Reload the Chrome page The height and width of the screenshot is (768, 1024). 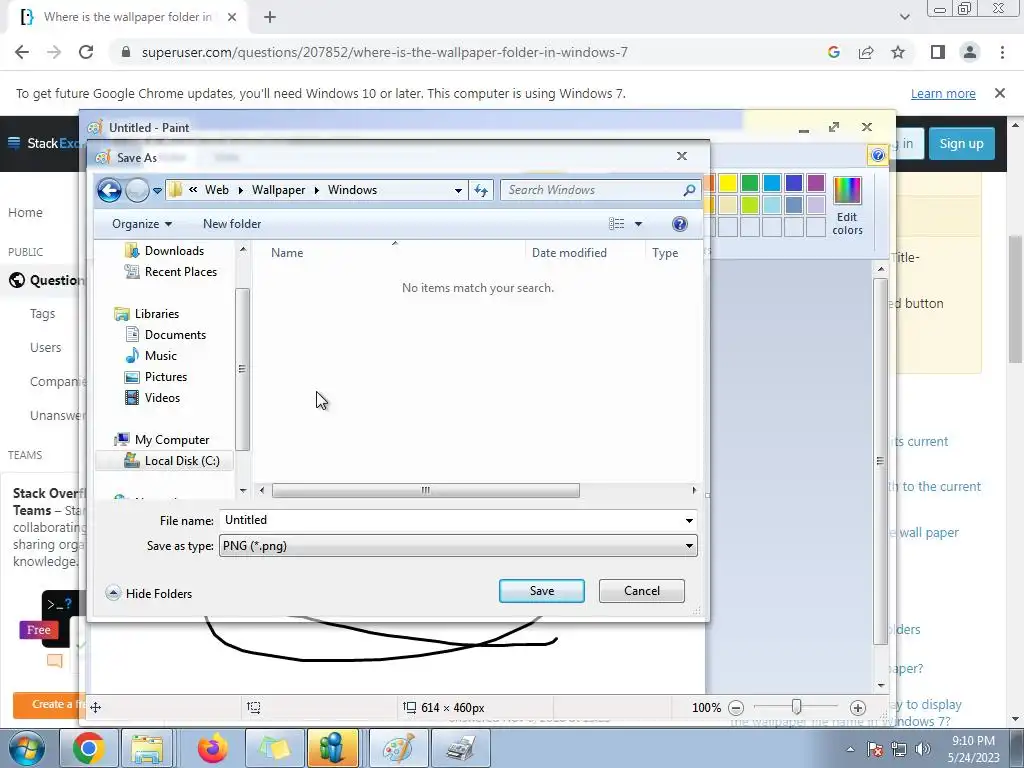[86, 52]
